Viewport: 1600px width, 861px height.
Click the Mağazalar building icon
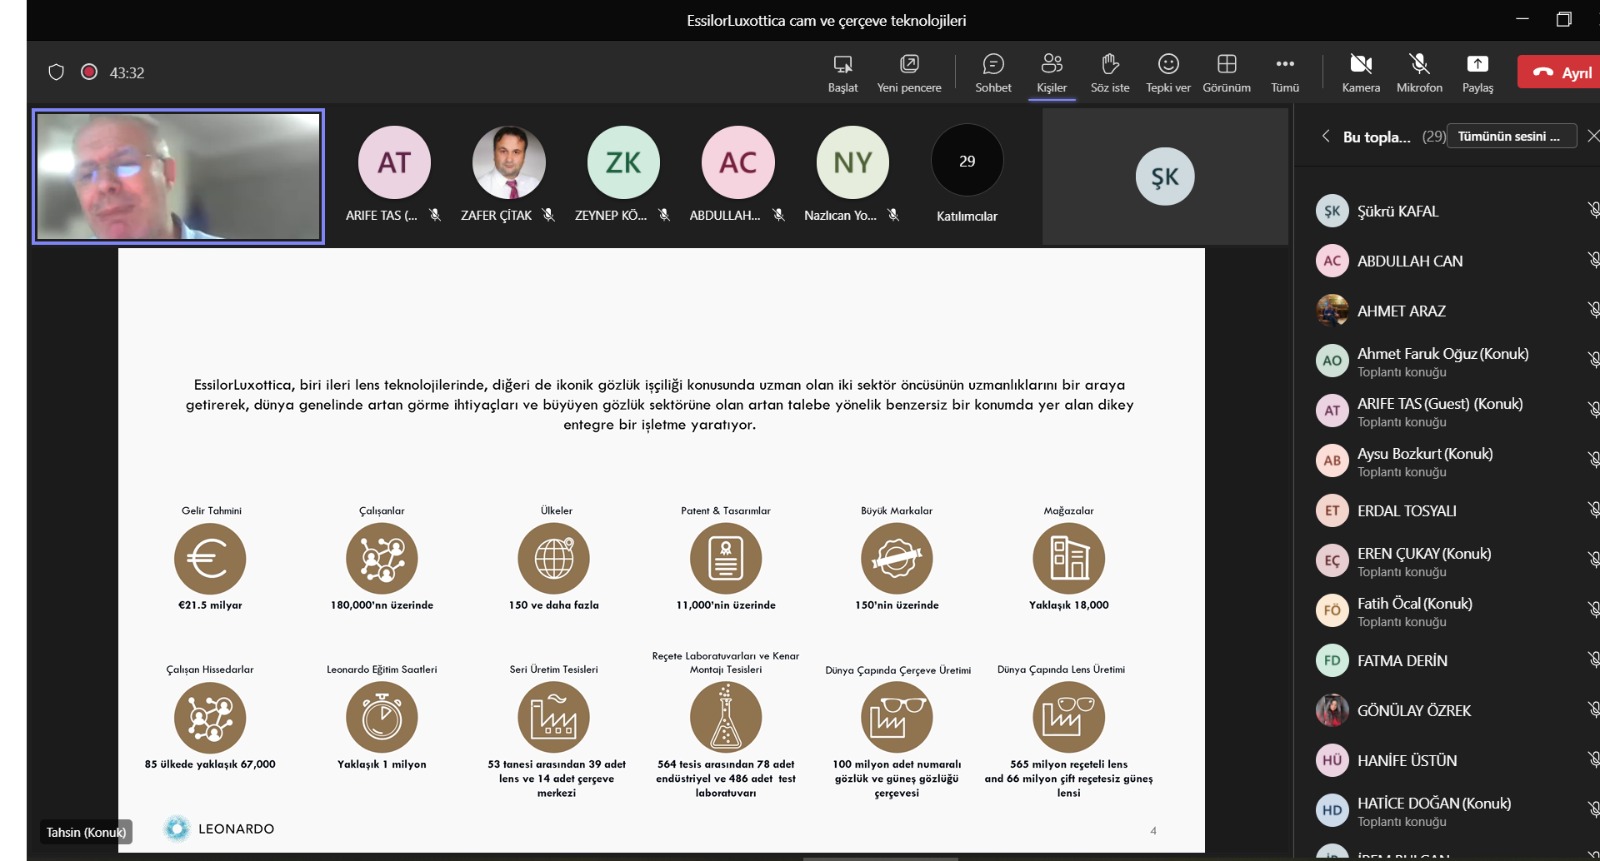1069,558
